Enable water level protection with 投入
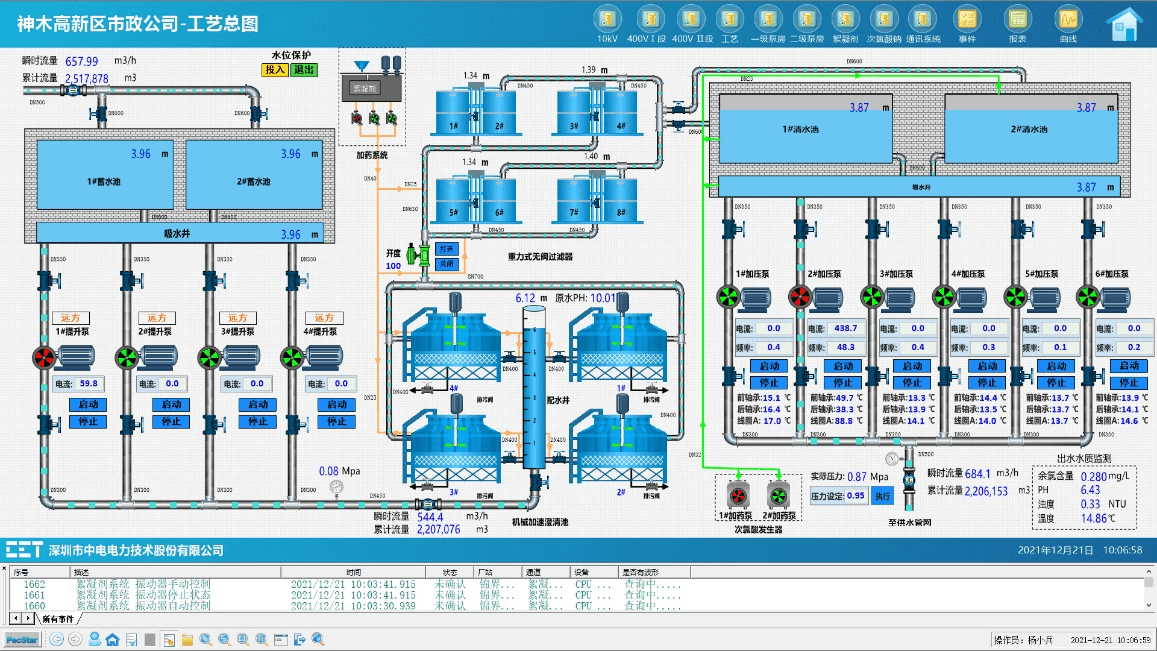1157x651 pixels. [275, 70]
